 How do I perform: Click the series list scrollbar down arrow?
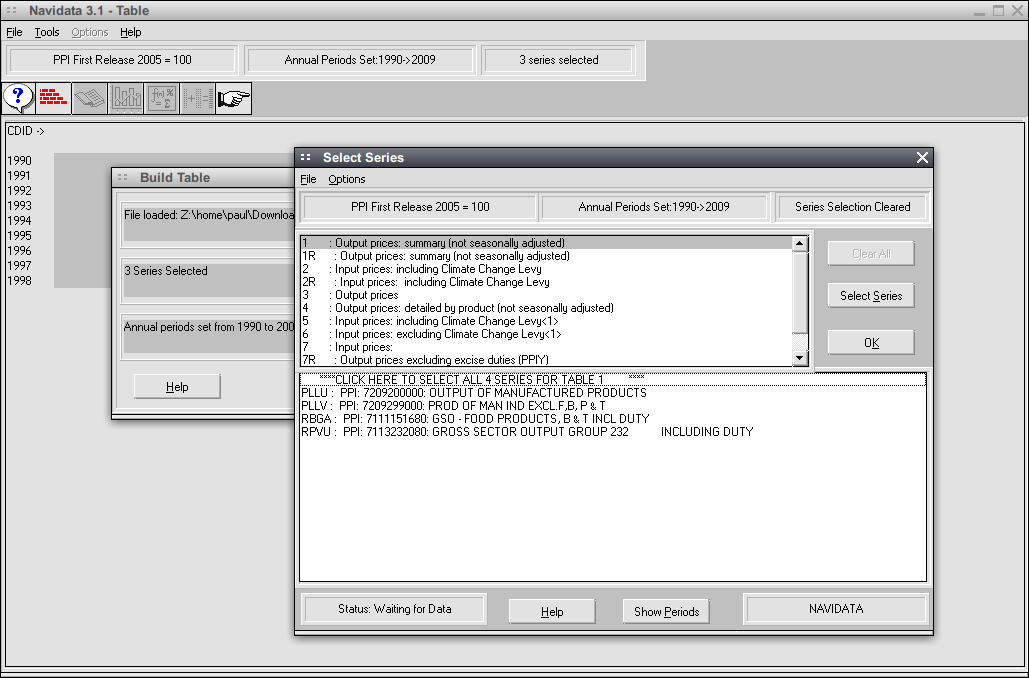[800, 358]
